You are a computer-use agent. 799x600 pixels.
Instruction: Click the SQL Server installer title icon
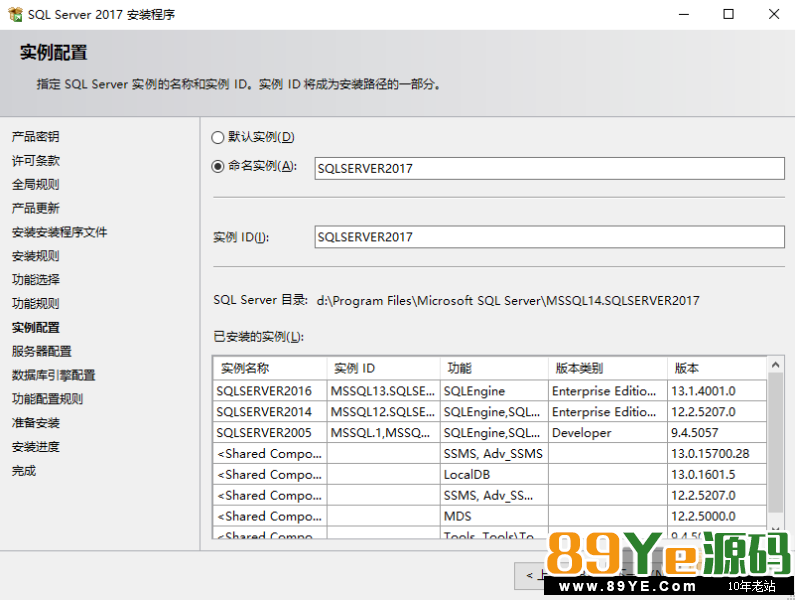point(15,14)
